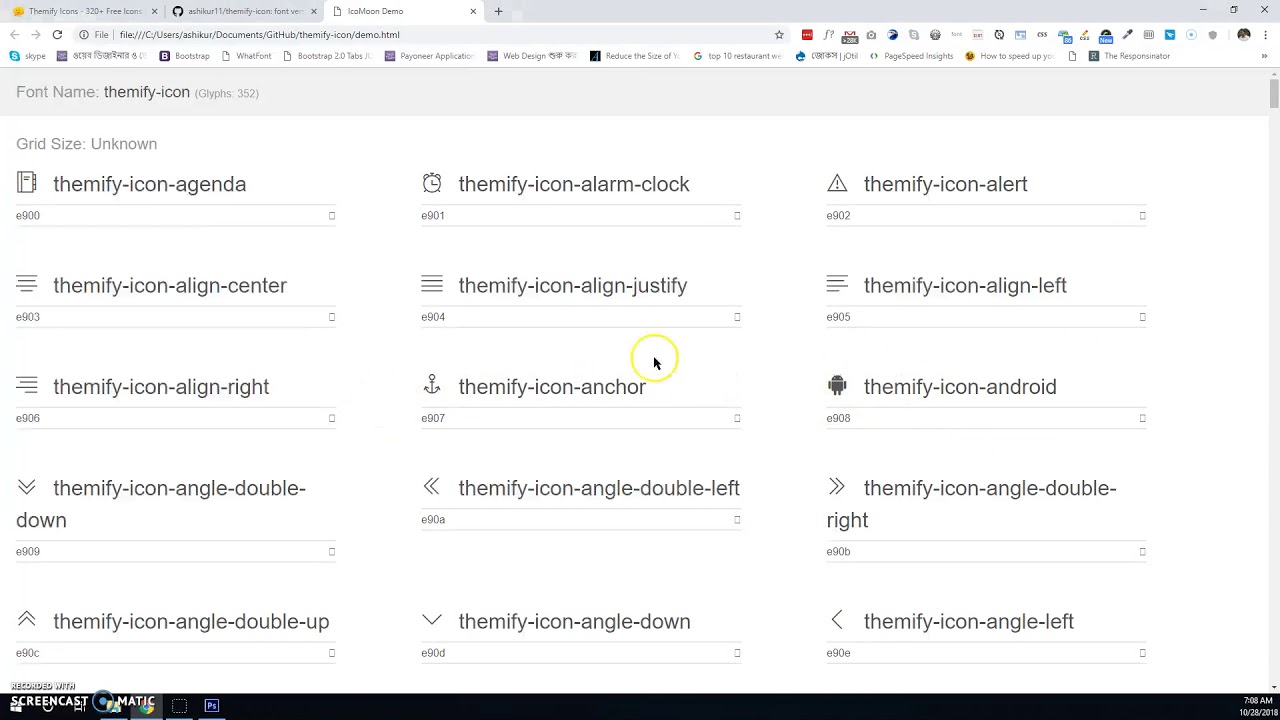Open the eyedropper color picker extension

(x=1127, y=35)
